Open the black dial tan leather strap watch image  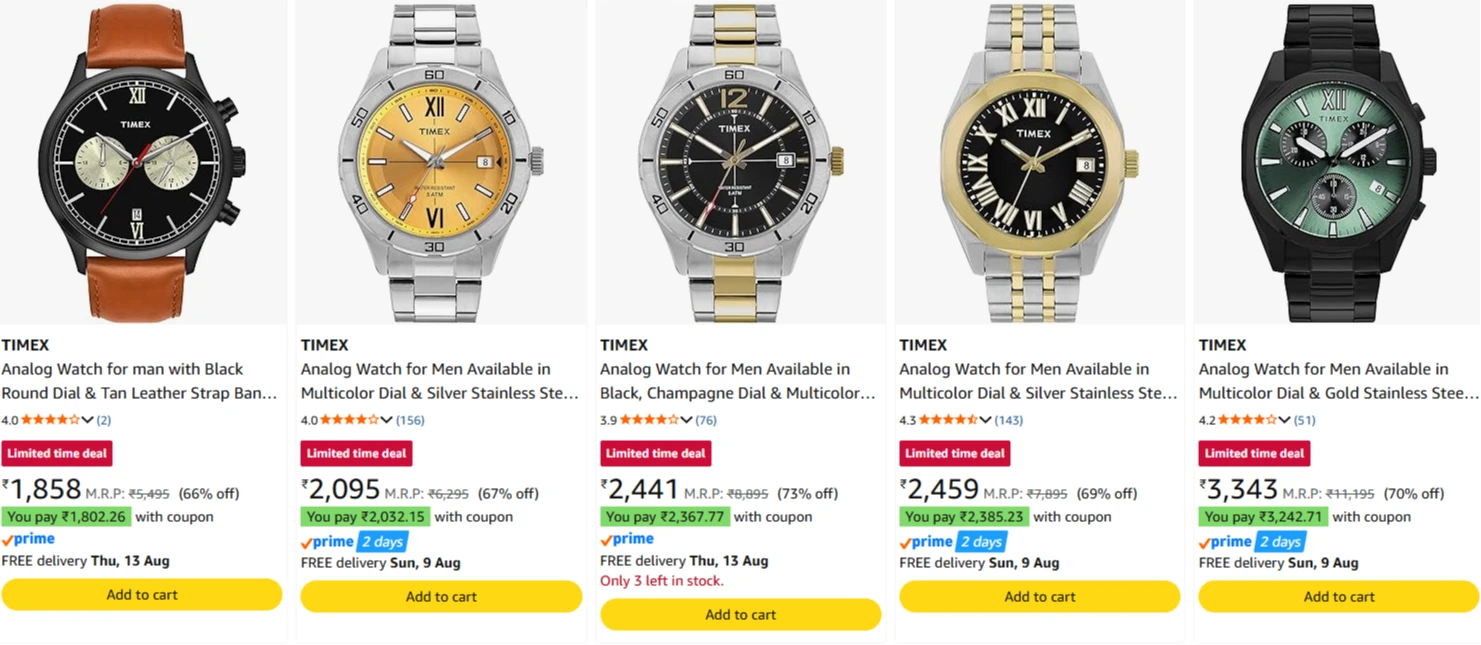[x=142, y=162]
